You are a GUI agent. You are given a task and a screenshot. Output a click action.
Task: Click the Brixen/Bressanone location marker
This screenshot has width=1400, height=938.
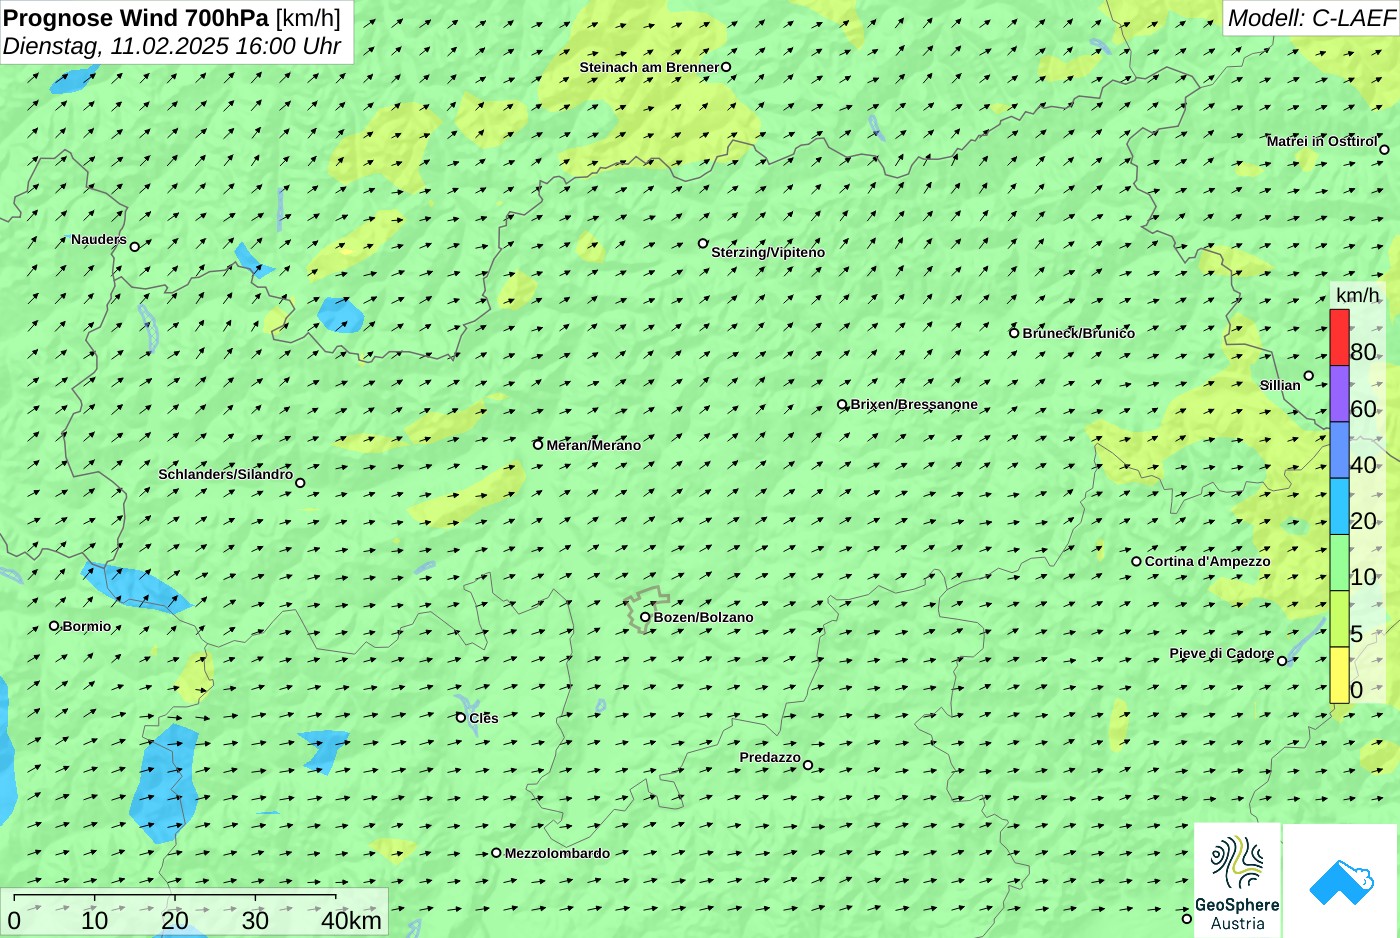pos(842,405)
